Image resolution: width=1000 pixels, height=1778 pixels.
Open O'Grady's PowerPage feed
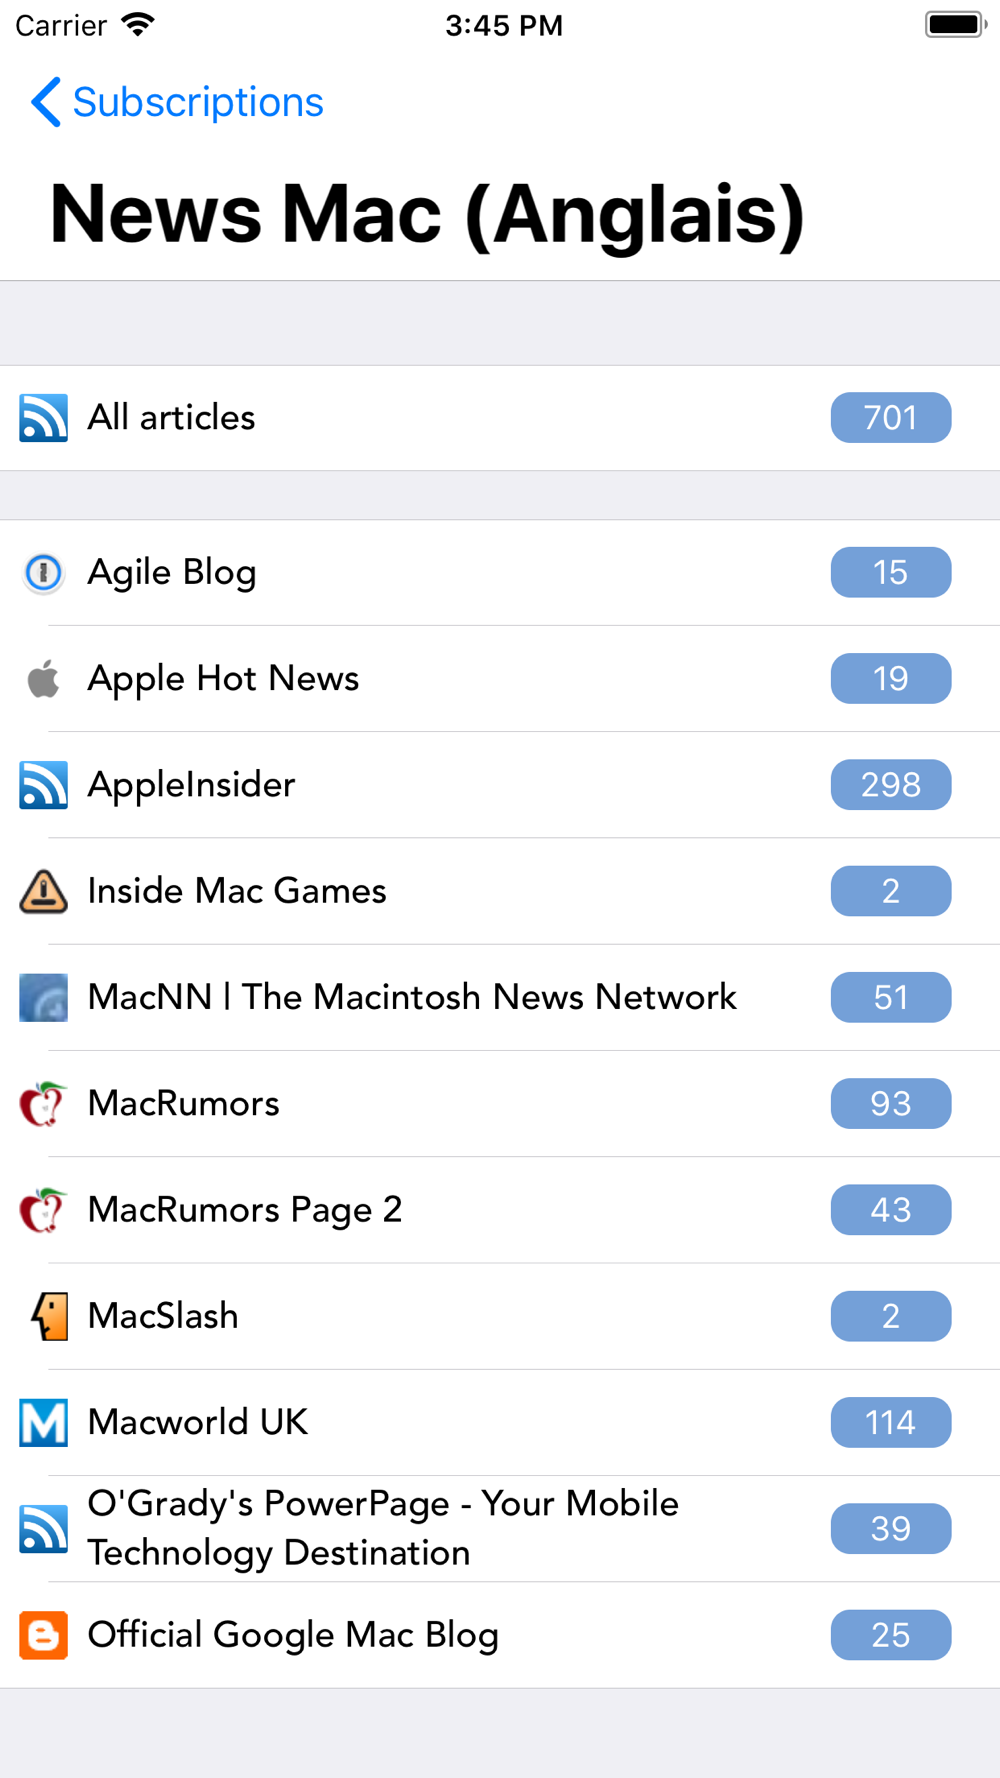[383, 1528]
